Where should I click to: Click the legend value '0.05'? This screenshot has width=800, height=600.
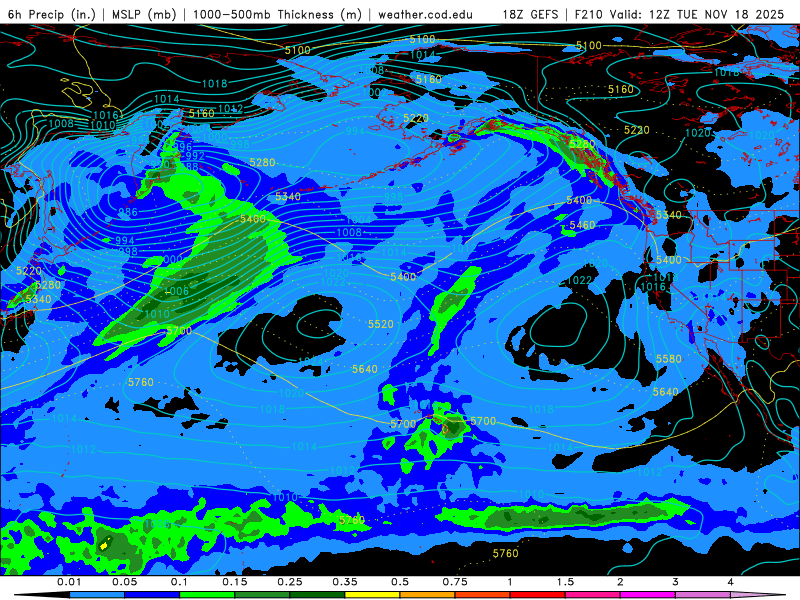click(124, 582)
